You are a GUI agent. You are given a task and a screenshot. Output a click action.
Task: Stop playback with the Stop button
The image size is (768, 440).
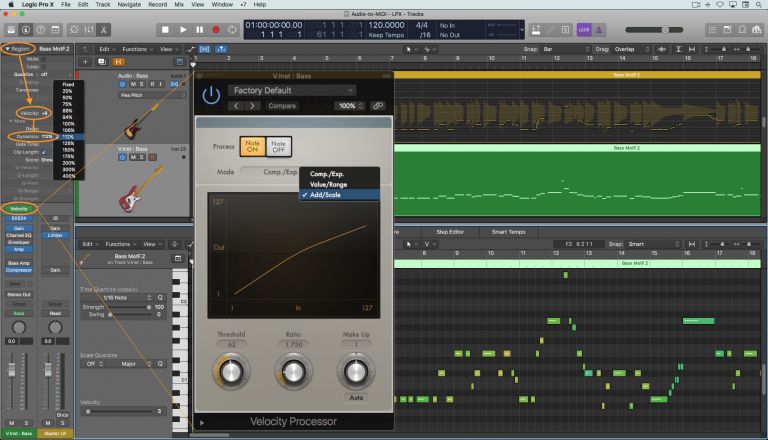165,30
